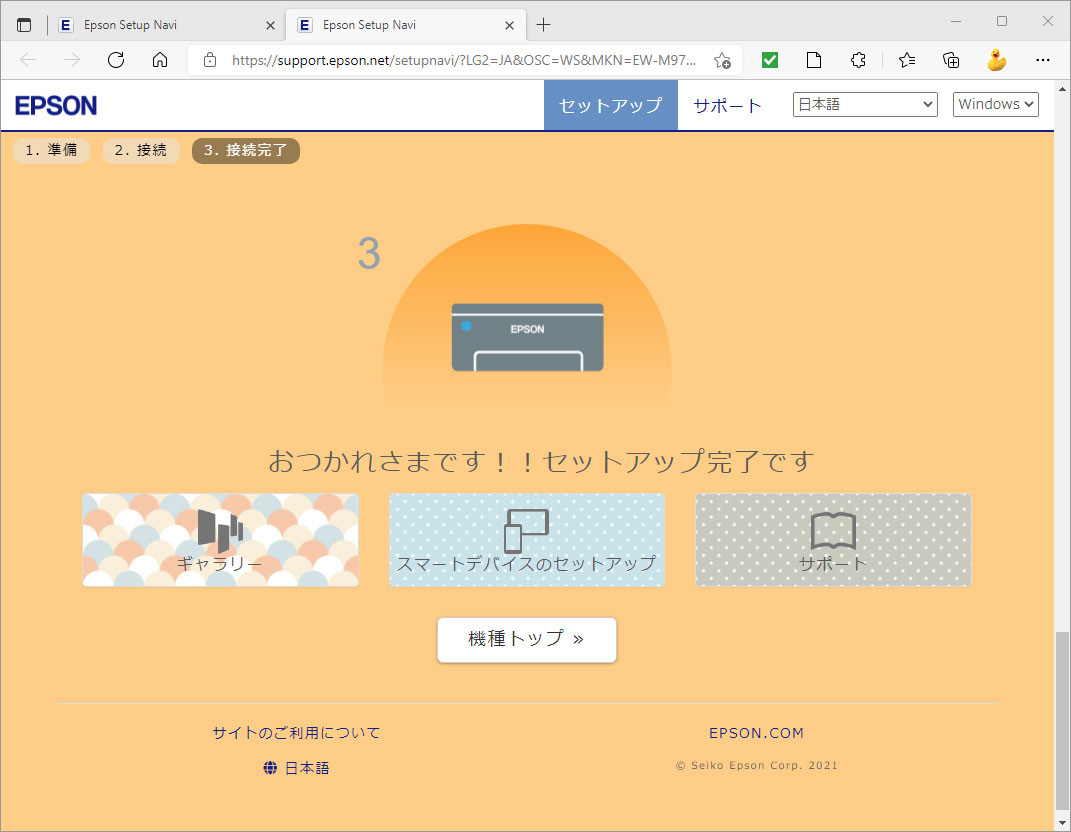Viewport: 1071px width, 832px height.
Task: Open the Favorites list icon
Action: pos(907,60)
